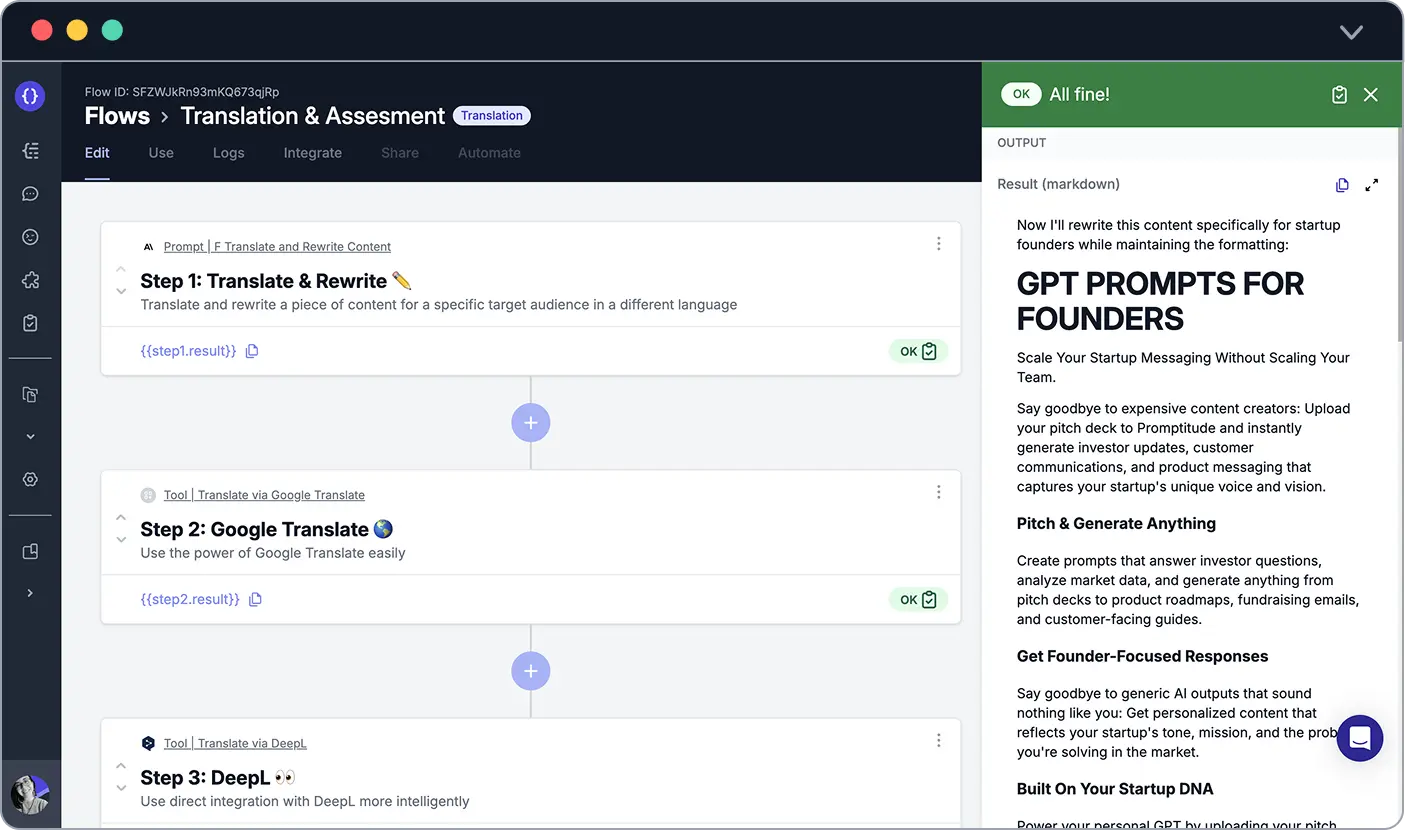This screenshot has width=1405, height=830.
Task: Switch to the Use tab
Action: point(161,153)
